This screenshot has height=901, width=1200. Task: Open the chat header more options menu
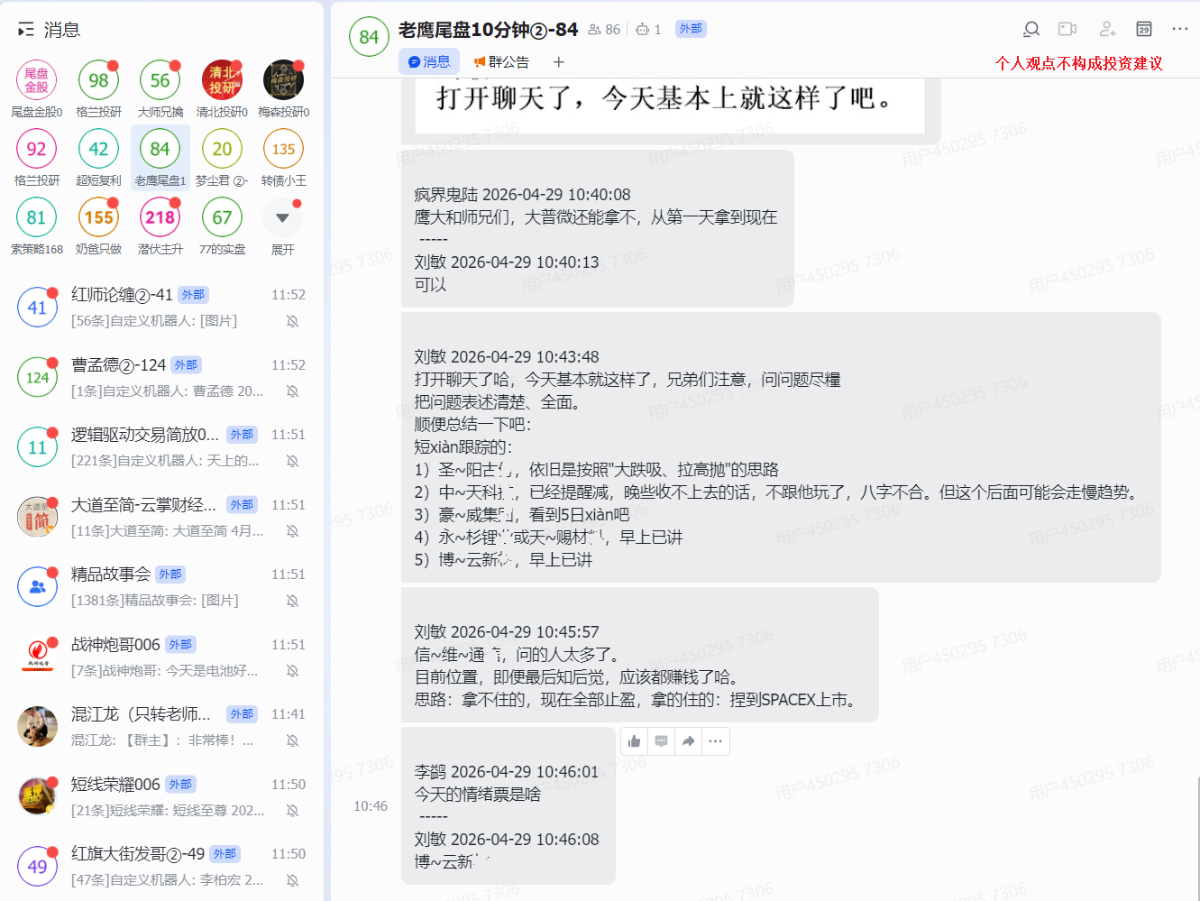1181,29
